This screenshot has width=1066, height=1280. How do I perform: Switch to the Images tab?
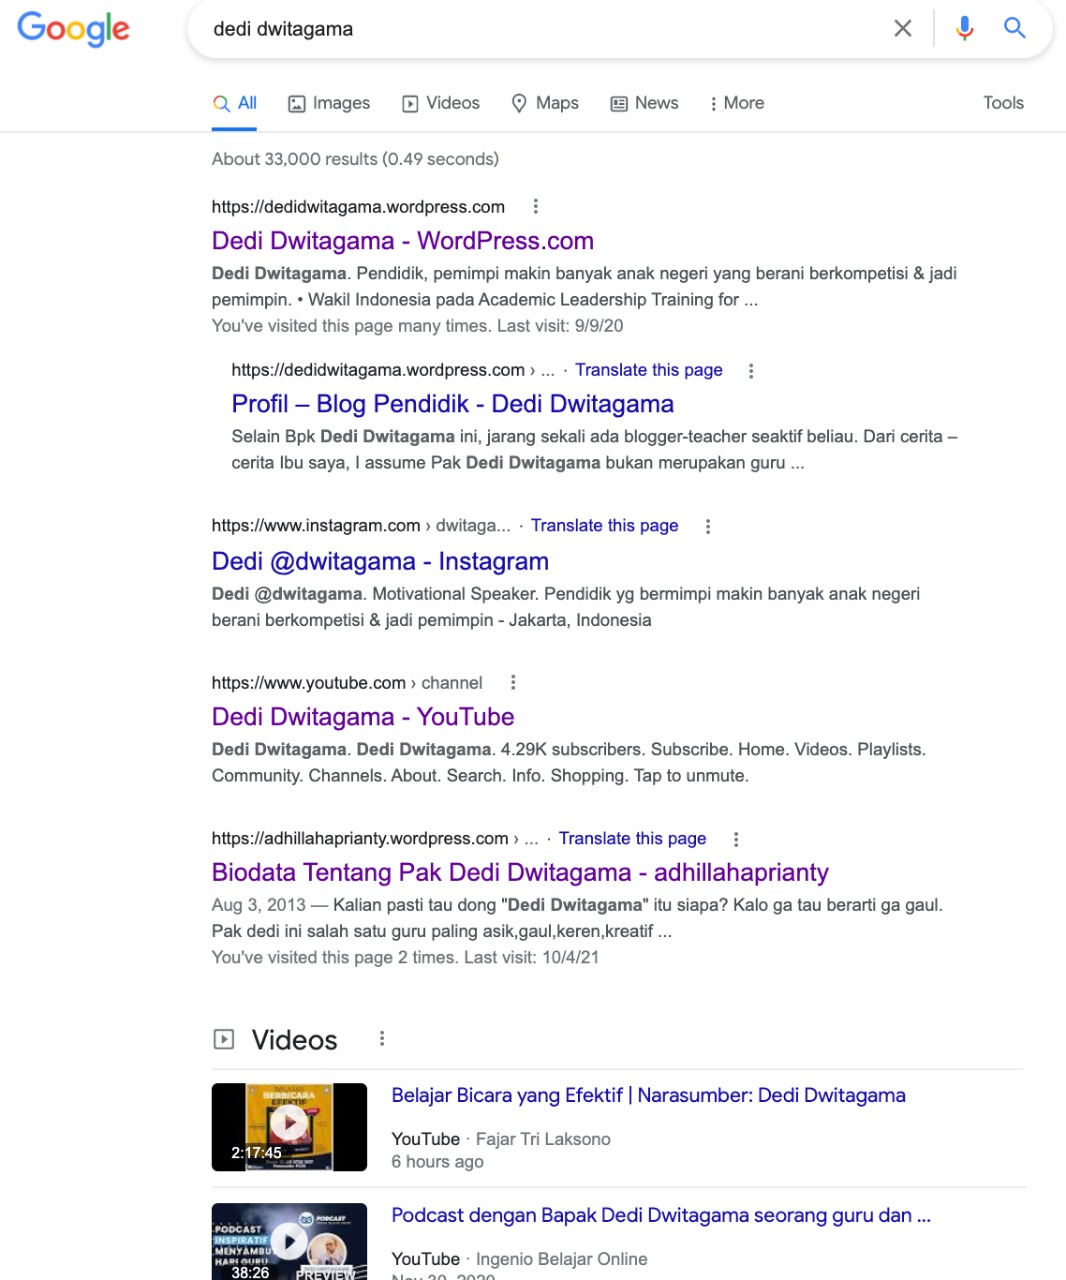(329, 103)
